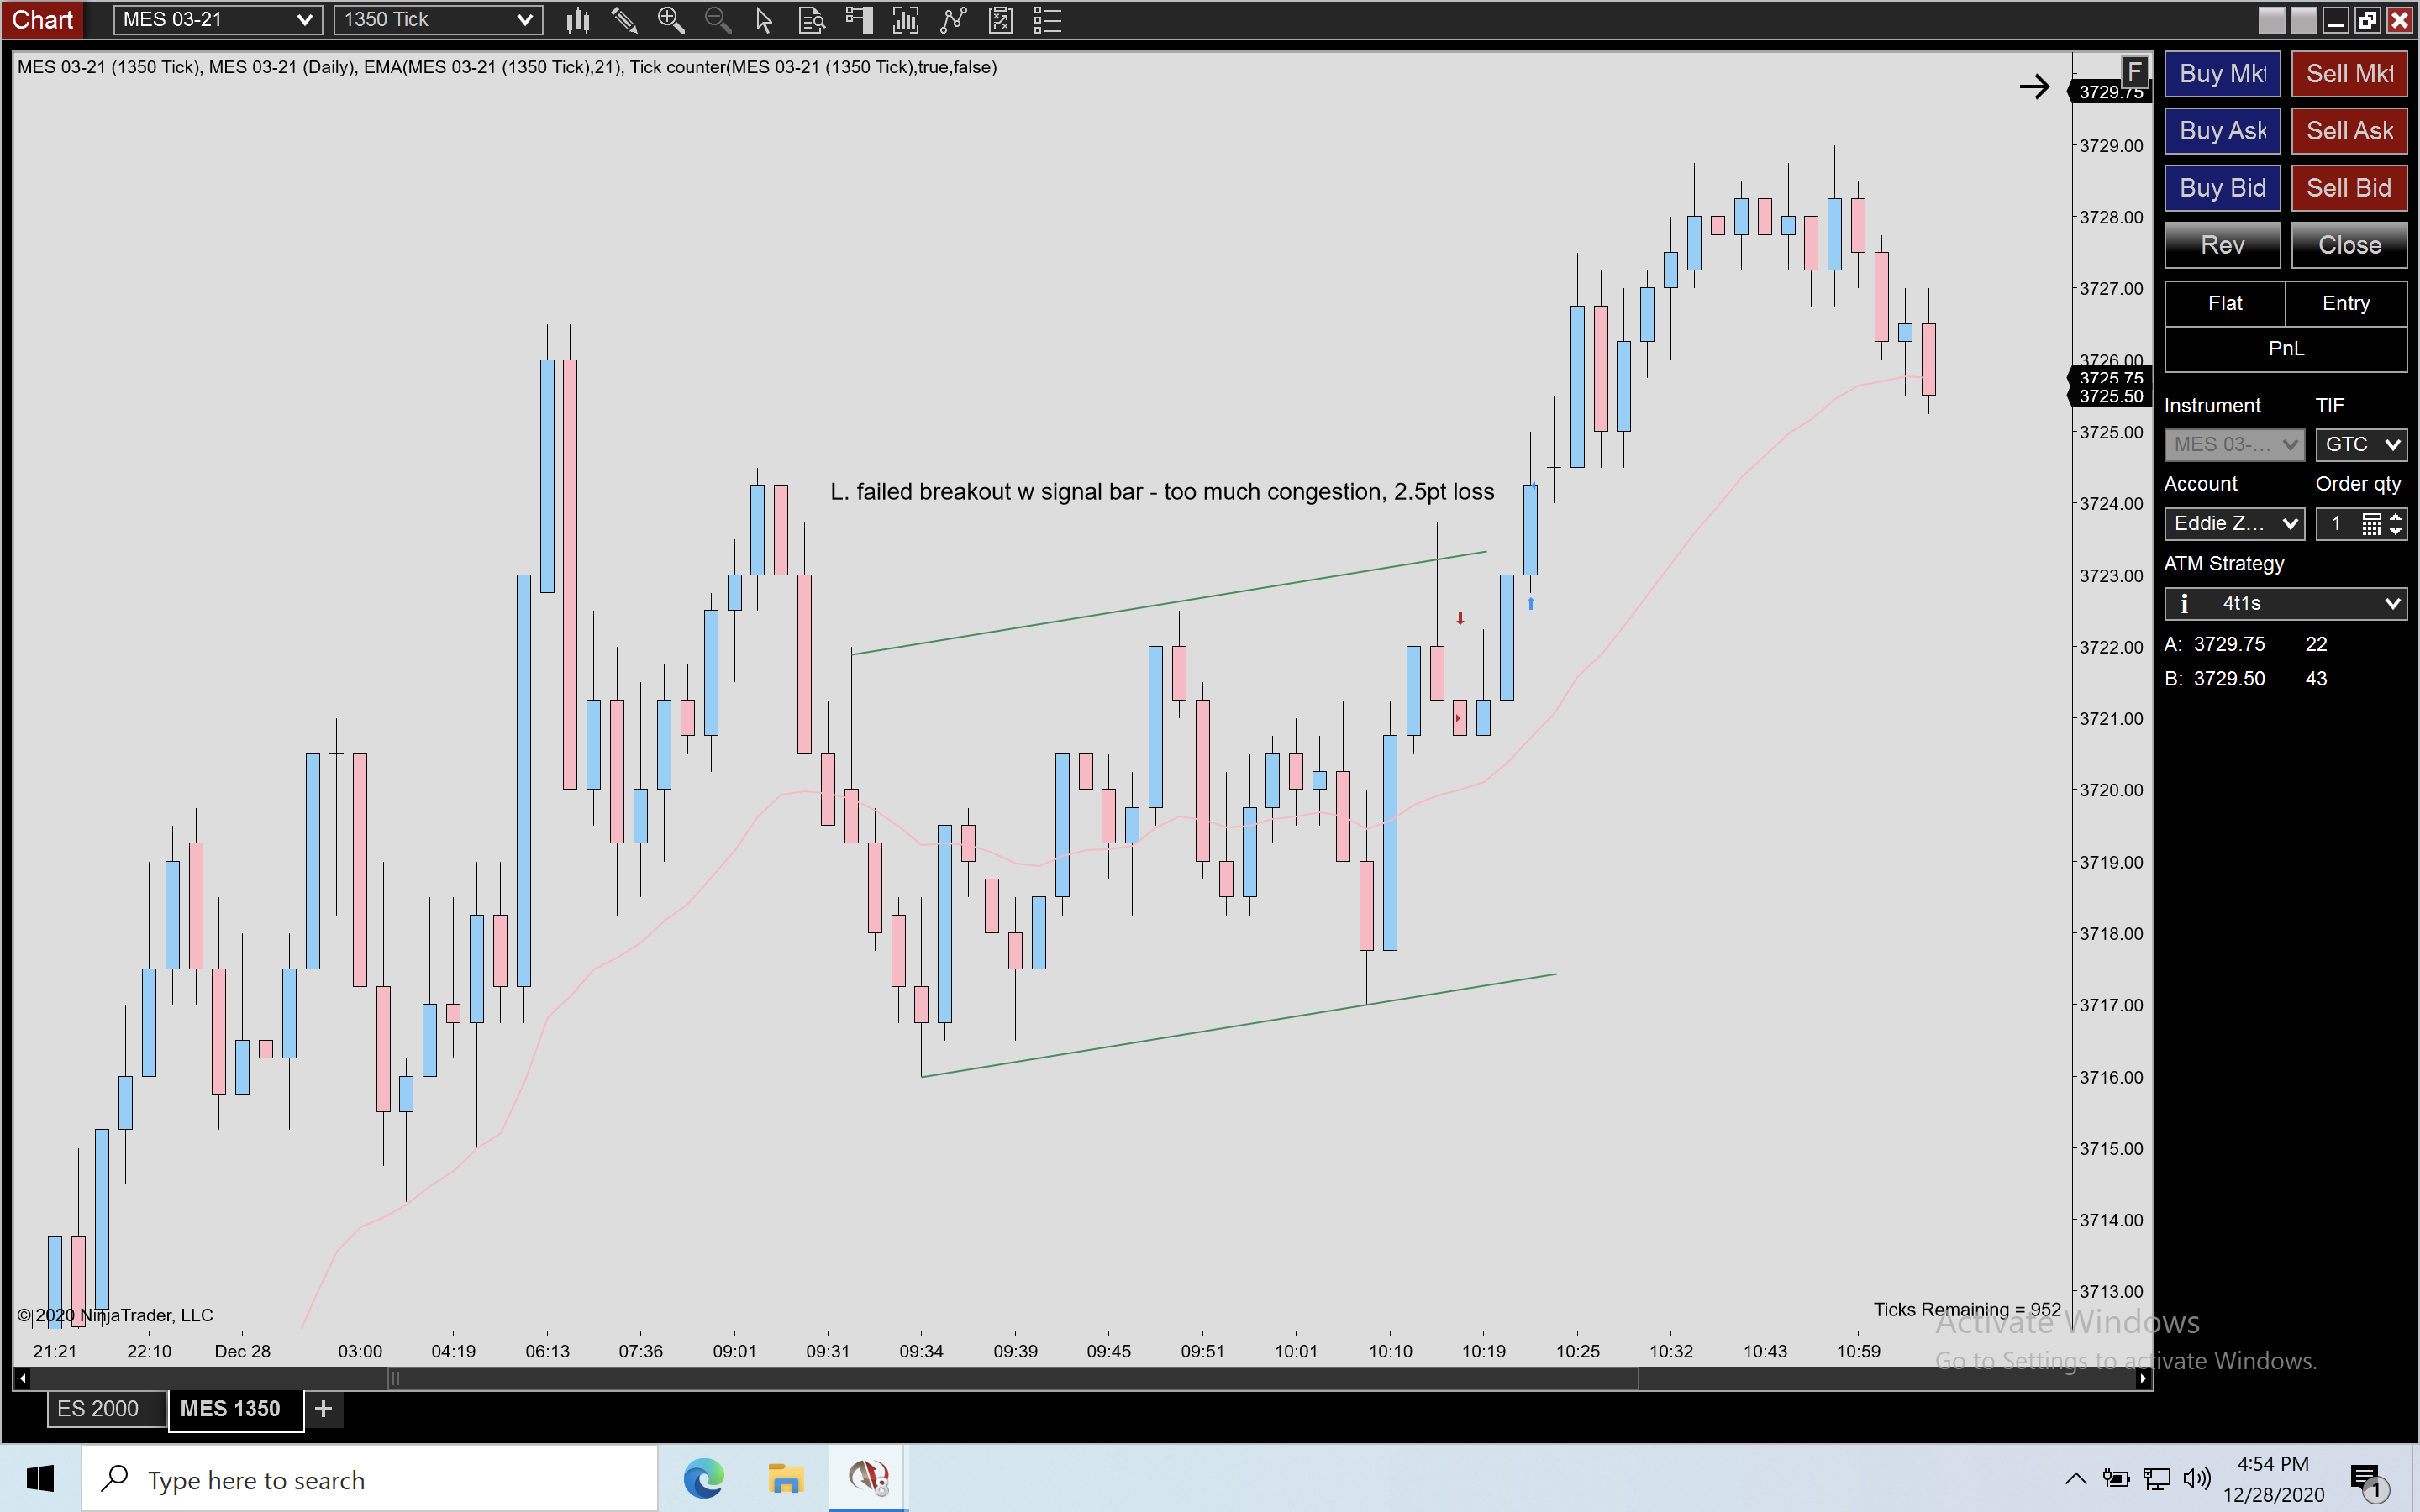Decrease order quantity with down arrow

2396,531
